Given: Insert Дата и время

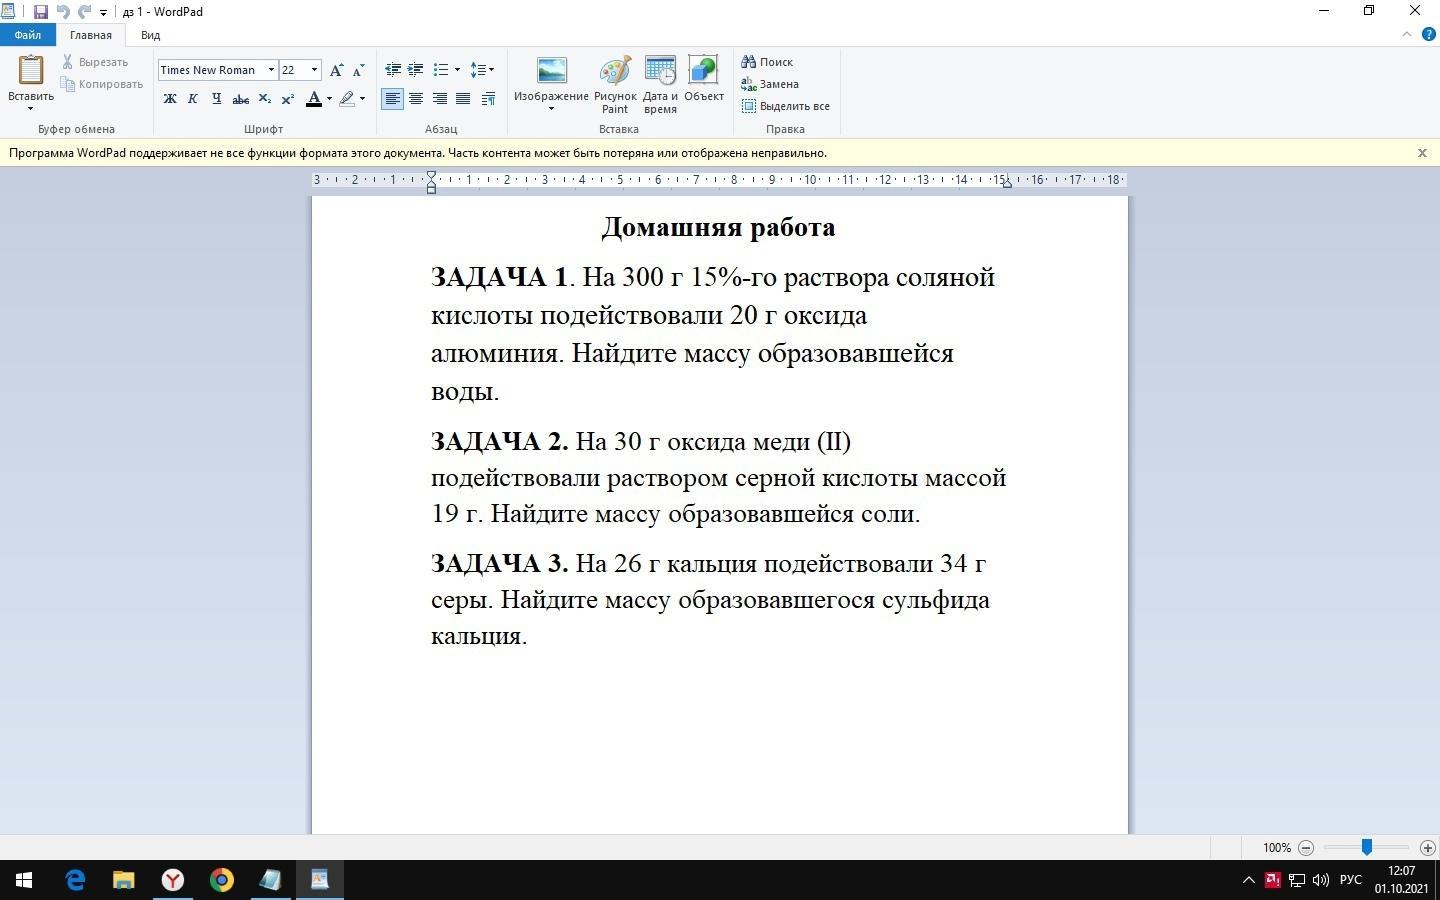Looking at the screenshot, I should point(660,84).
